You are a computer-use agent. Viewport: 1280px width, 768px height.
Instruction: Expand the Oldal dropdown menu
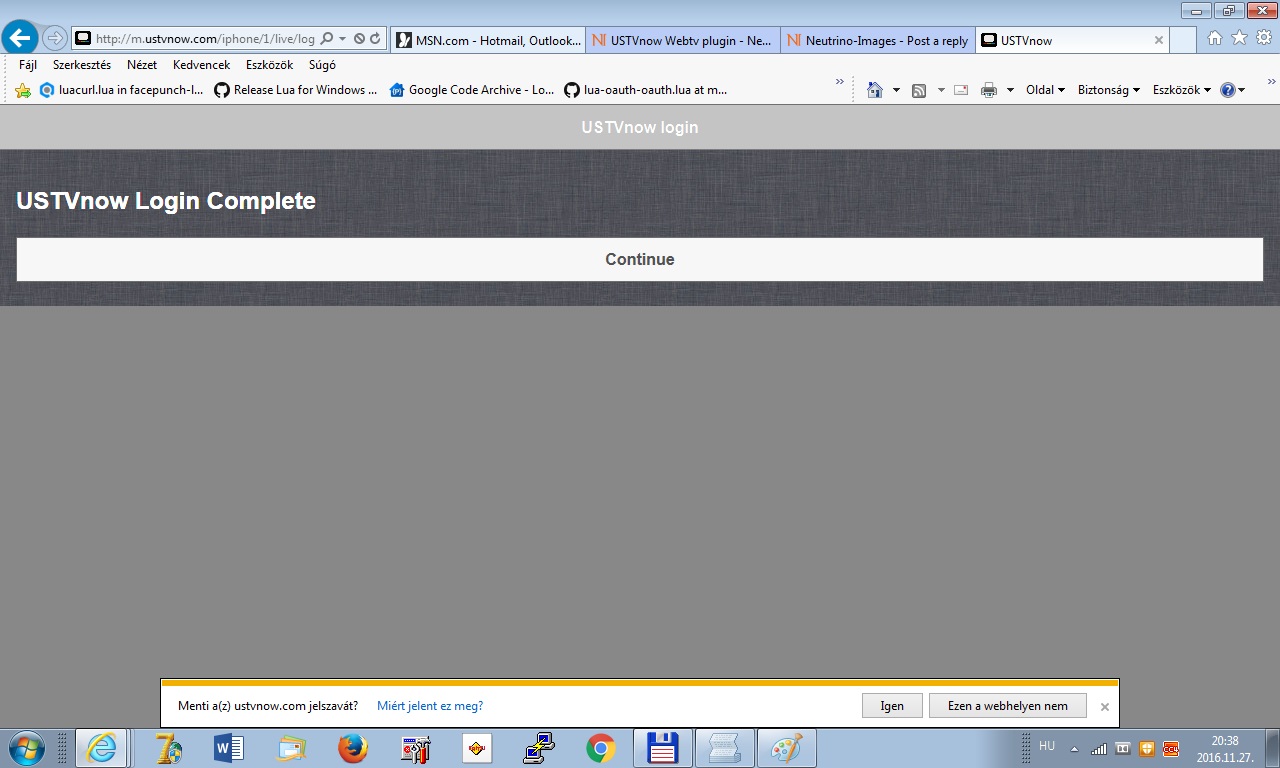pyautogui.click(x=1045, y=90)
